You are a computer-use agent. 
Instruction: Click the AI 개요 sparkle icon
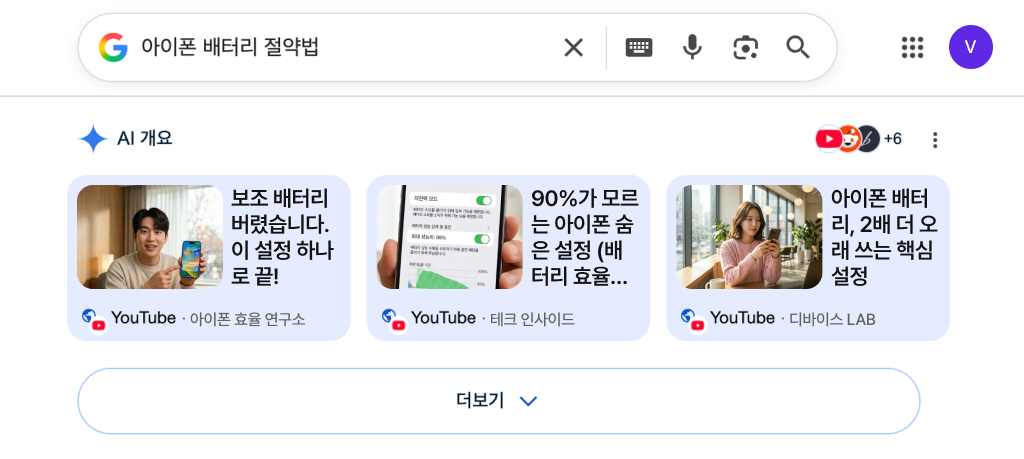[x=93, y=139]
